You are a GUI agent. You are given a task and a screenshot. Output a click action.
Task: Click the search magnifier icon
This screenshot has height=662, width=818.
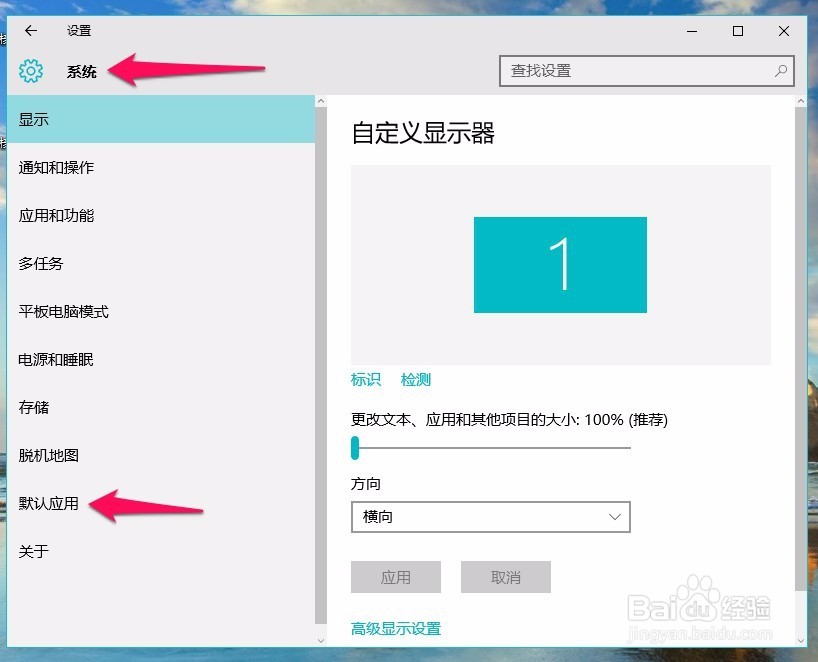click(x=780, y=71)
